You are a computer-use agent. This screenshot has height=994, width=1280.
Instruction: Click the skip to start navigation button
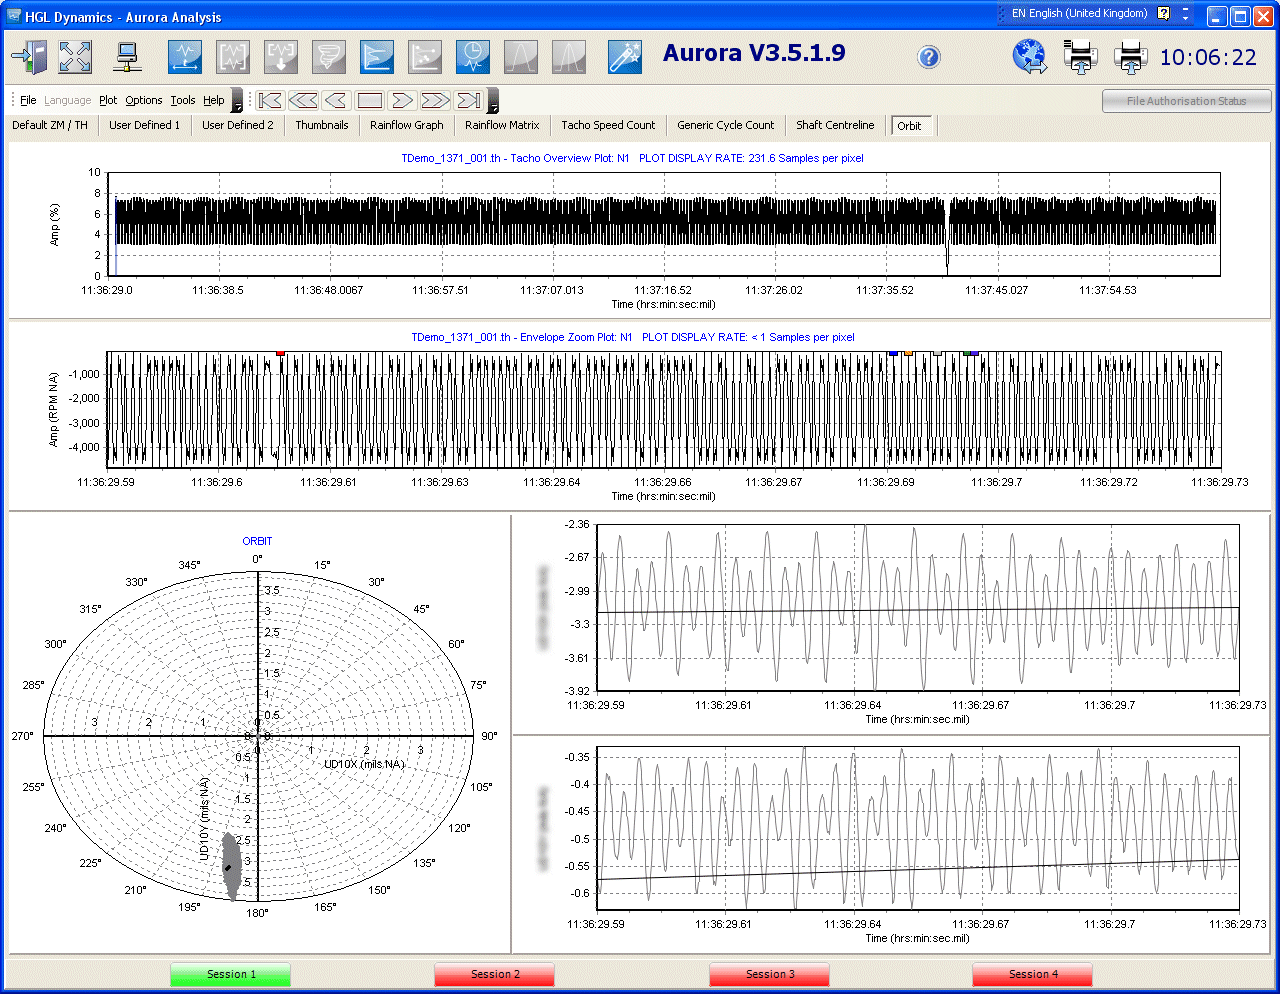(270, 100)
